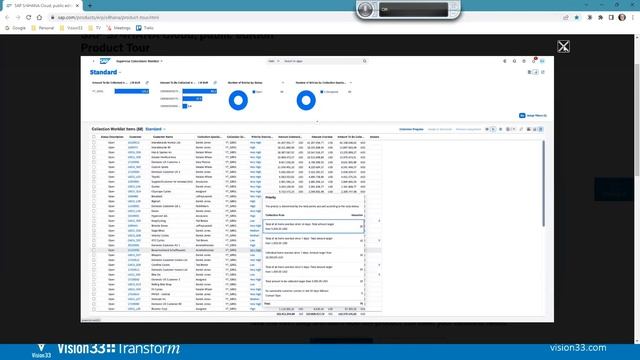
Task: Open Chrome side panel icon
Action: (x=611, y=18)
